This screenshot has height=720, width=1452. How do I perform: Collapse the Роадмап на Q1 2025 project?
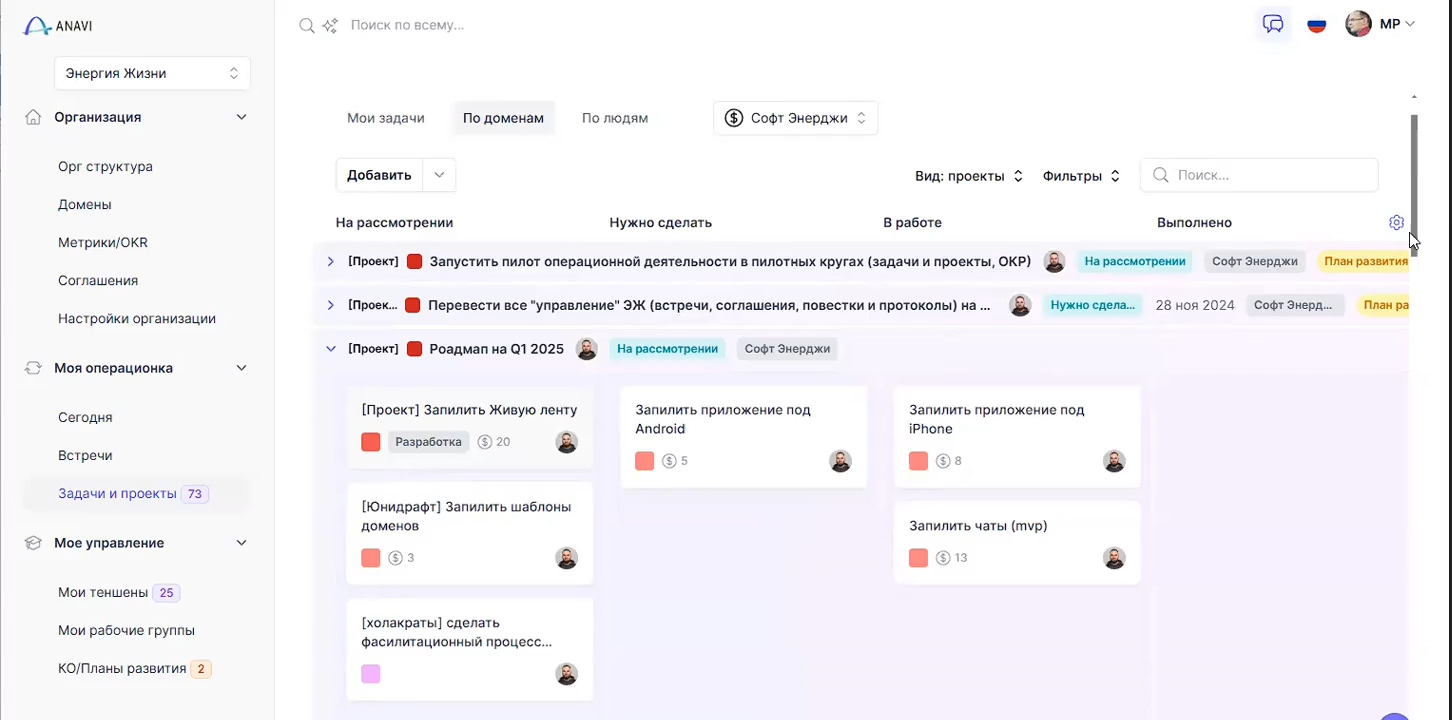pos(331,349)
